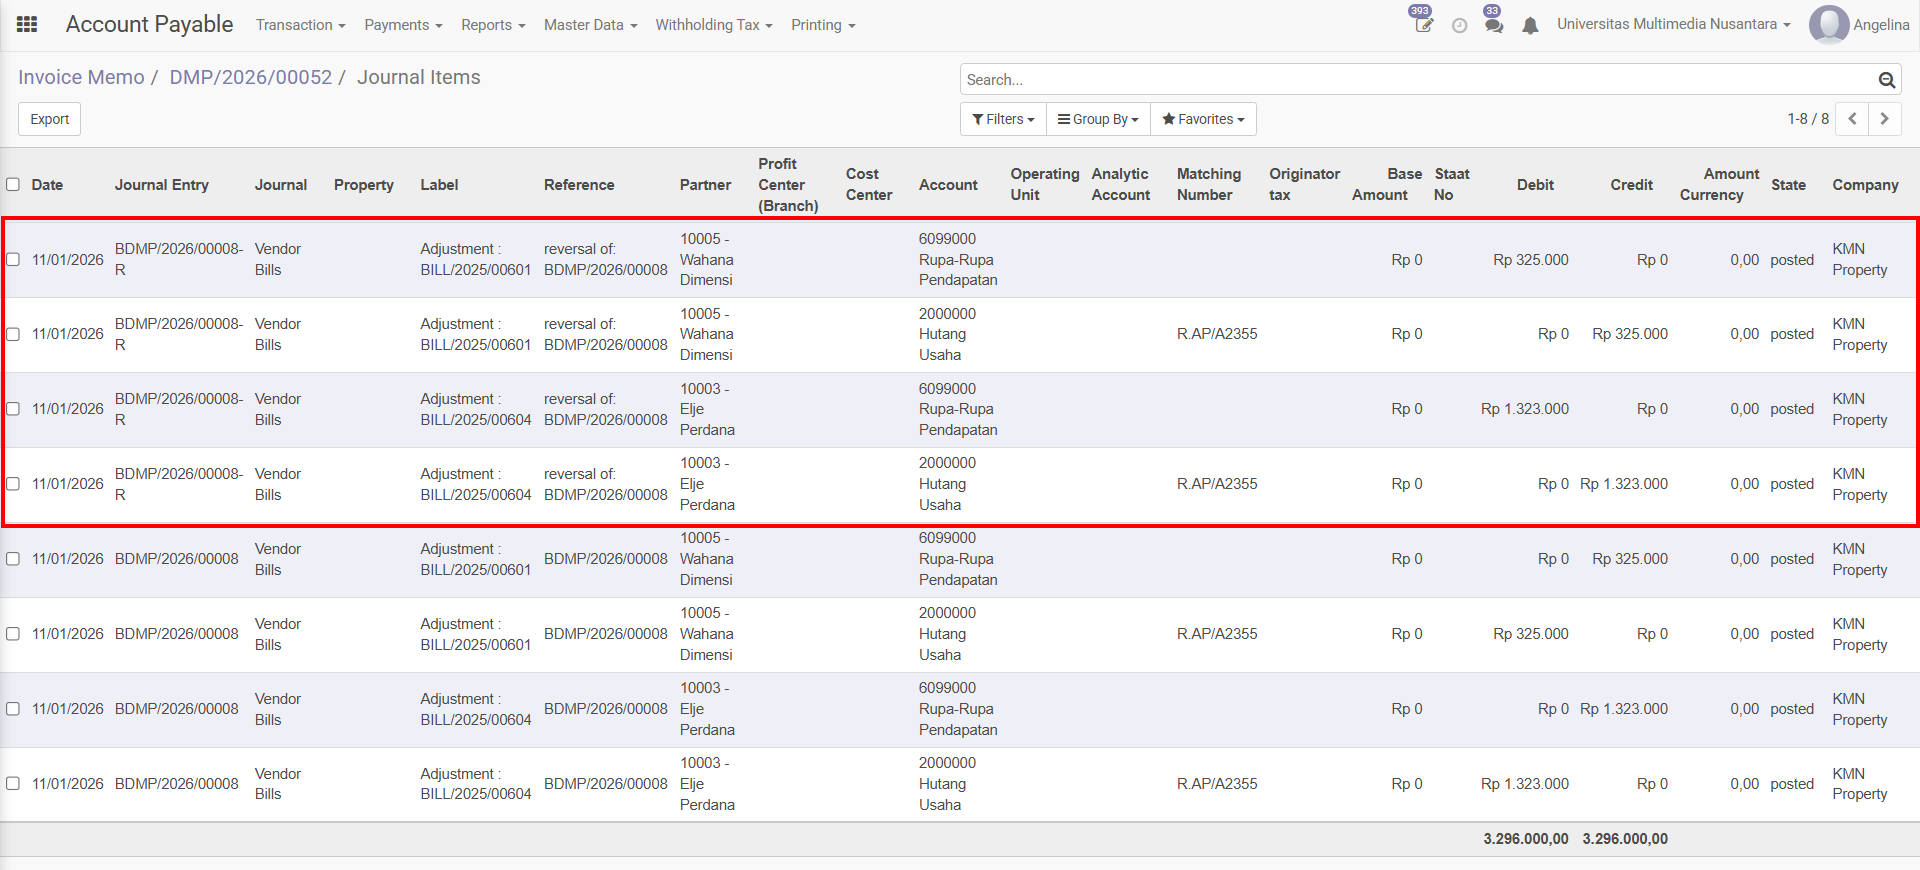
Task: Open the Group By dropdown
Action: point(1098,119)
